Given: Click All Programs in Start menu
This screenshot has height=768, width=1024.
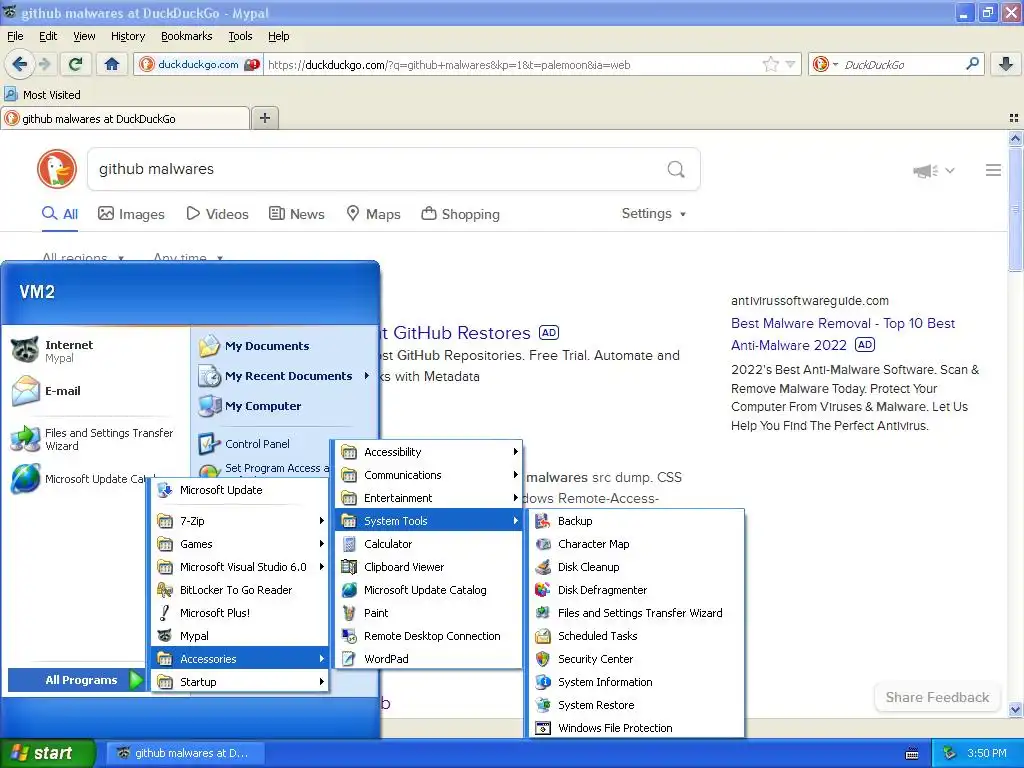Looking at the screenshot, I should tap(76, 680).
